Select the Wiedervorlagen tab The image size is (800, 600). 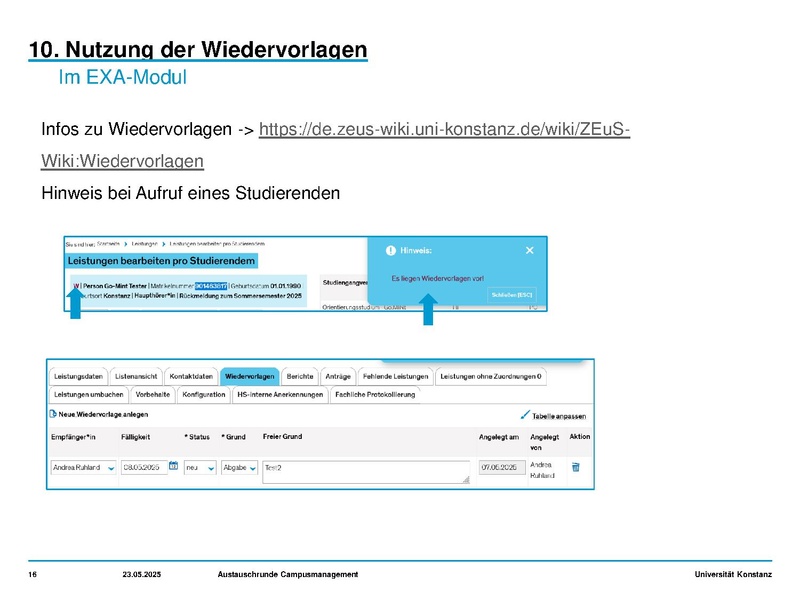pos(249,377)
